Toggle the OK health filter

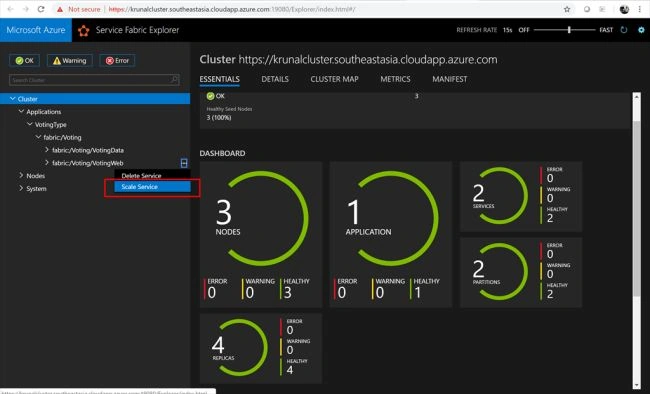[x=24, y=61]
